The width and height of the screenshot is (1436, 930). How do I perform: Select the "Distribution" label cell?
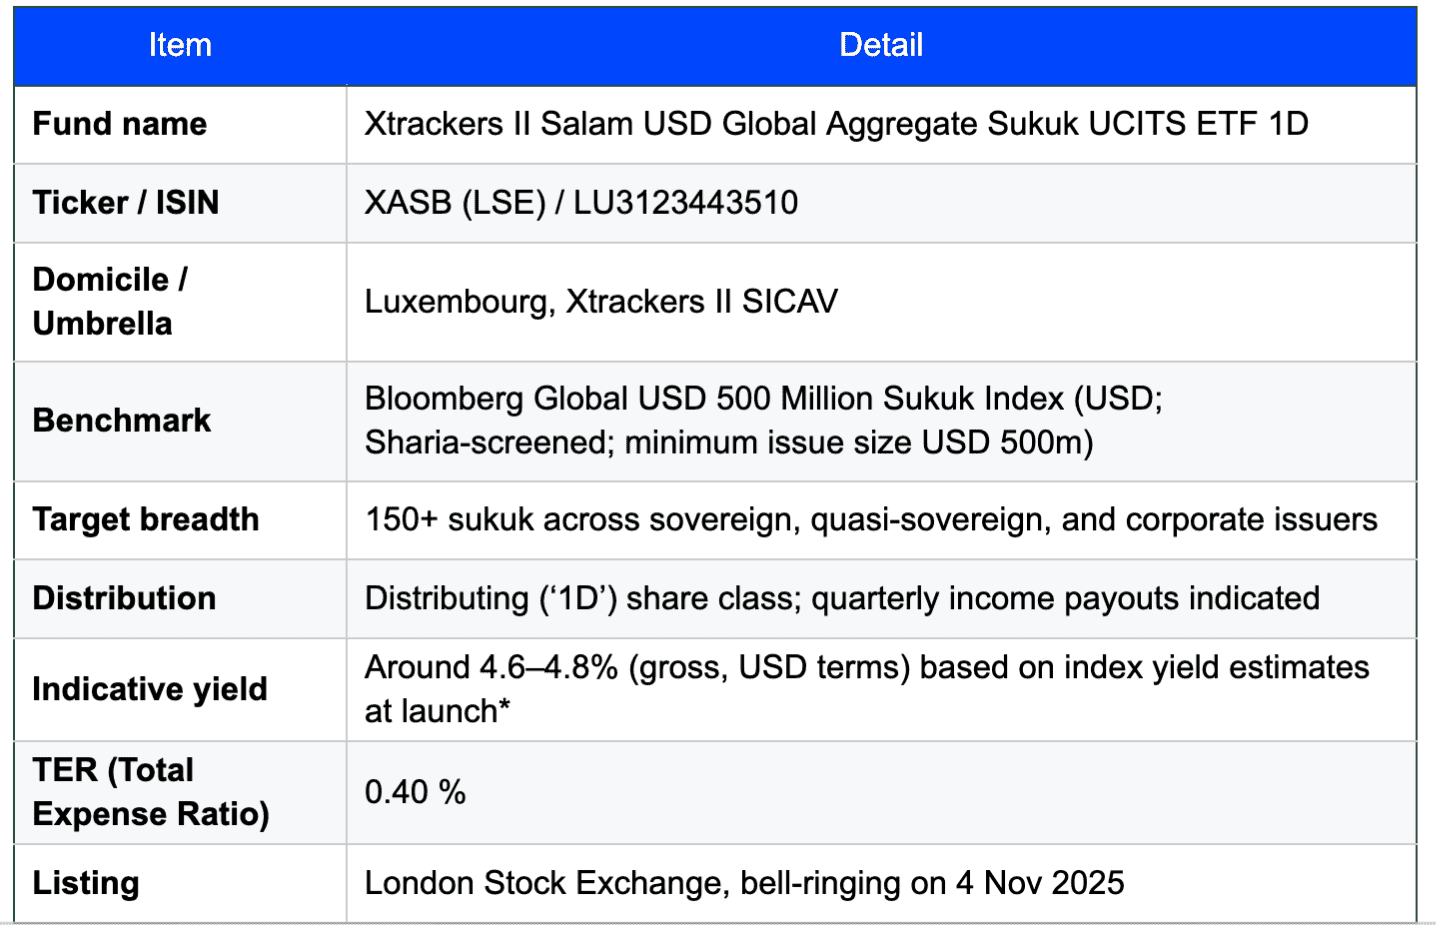pyautogui.click(x=124, y=598)
